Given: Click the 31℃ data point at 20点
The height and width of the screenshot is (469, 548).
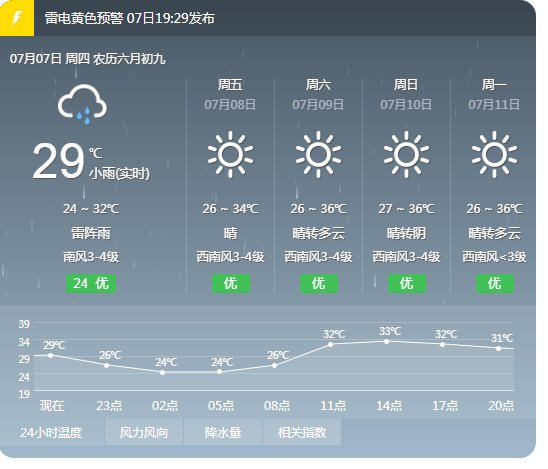Looking at the screenshot, I should pos(499,348).
